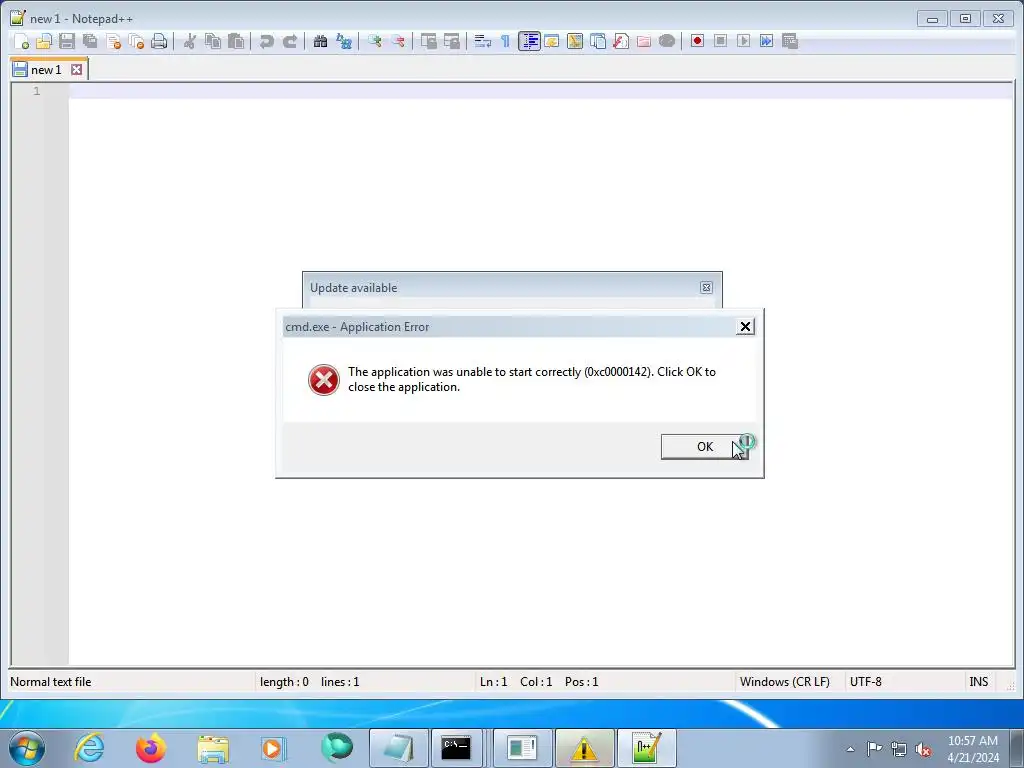Open the Document Map toolbar icon
Image resolution: width=1024 pixels, height=768 pixels.
pyautogui.click(x=575, y=41)
